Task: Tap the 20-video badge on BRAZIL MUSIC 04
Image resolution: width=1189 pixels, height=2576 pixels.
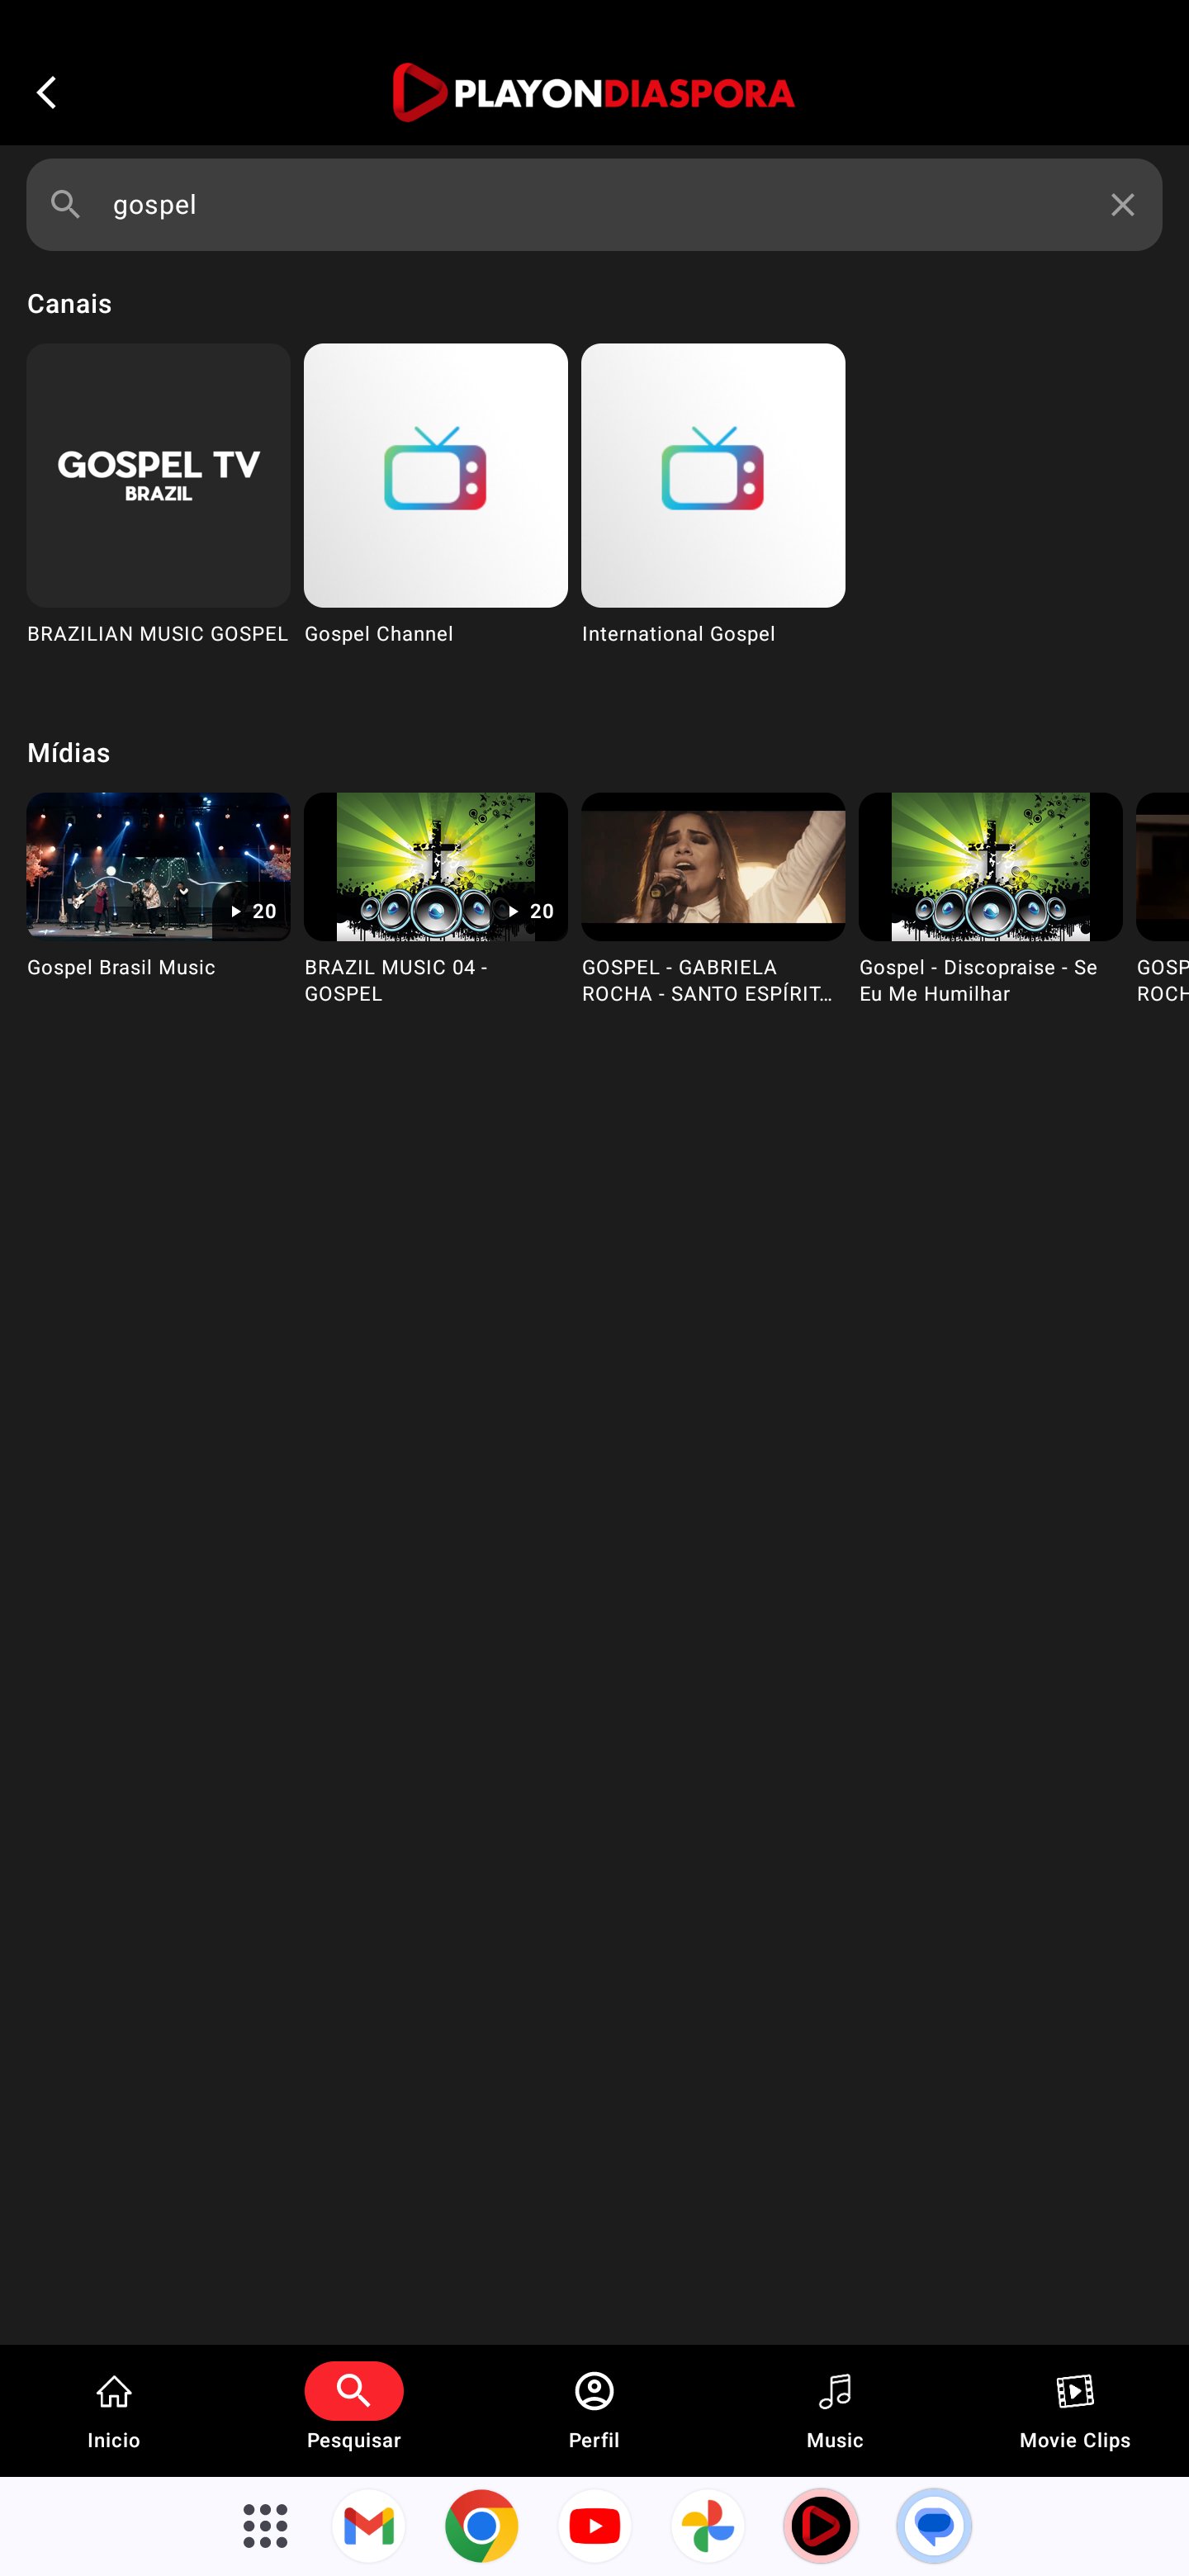Action: point(528,911)
